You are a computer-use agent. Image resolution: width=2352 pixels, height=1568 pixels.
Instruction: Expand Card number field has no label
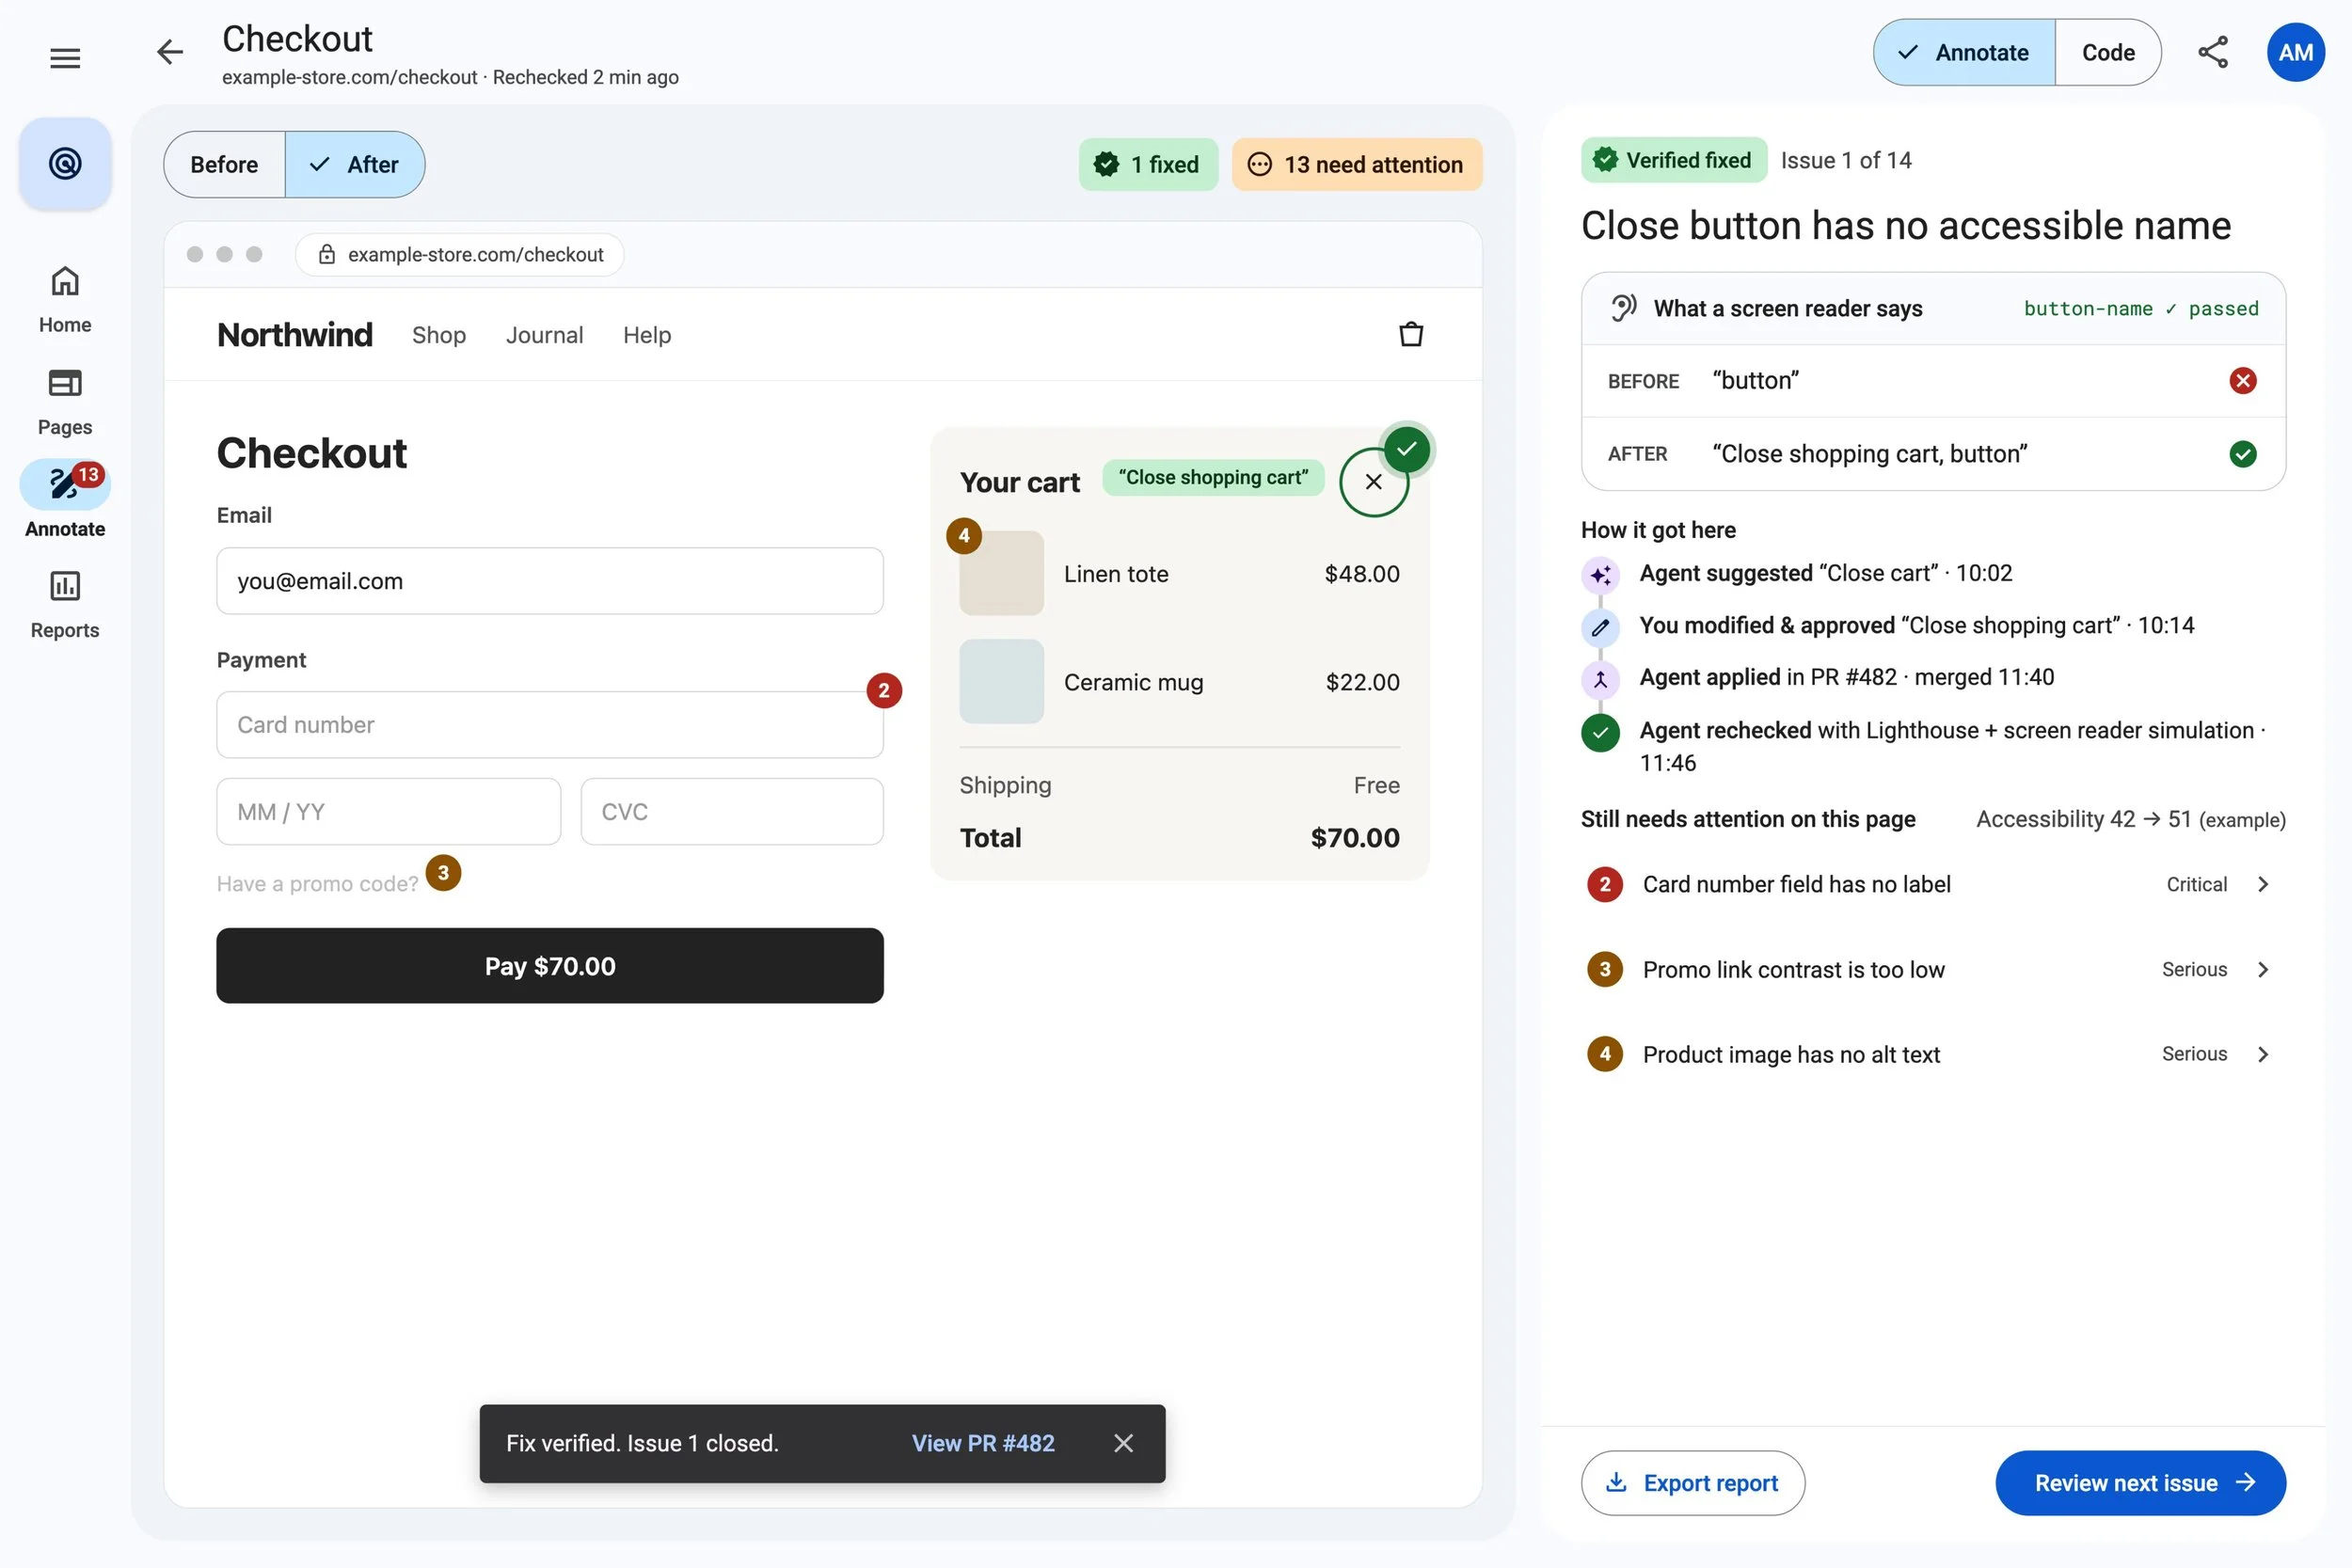tap(1932, 884)
